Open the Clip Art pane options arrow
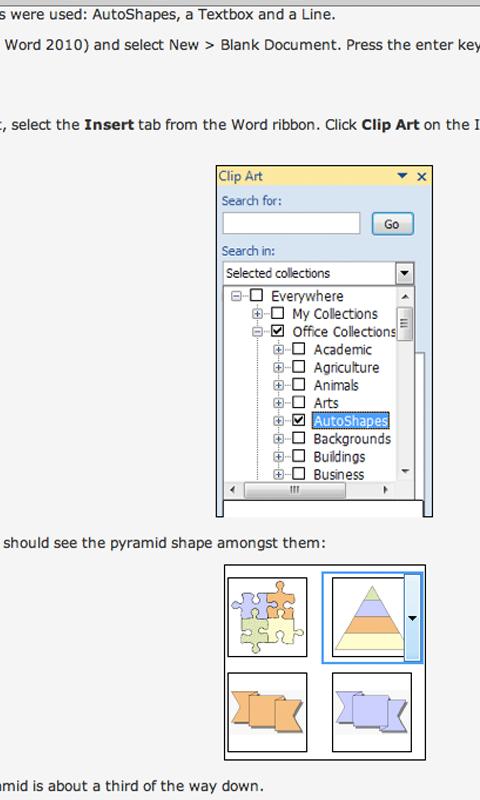This screenshot has height=800, width=480. (x=402, y=176)
